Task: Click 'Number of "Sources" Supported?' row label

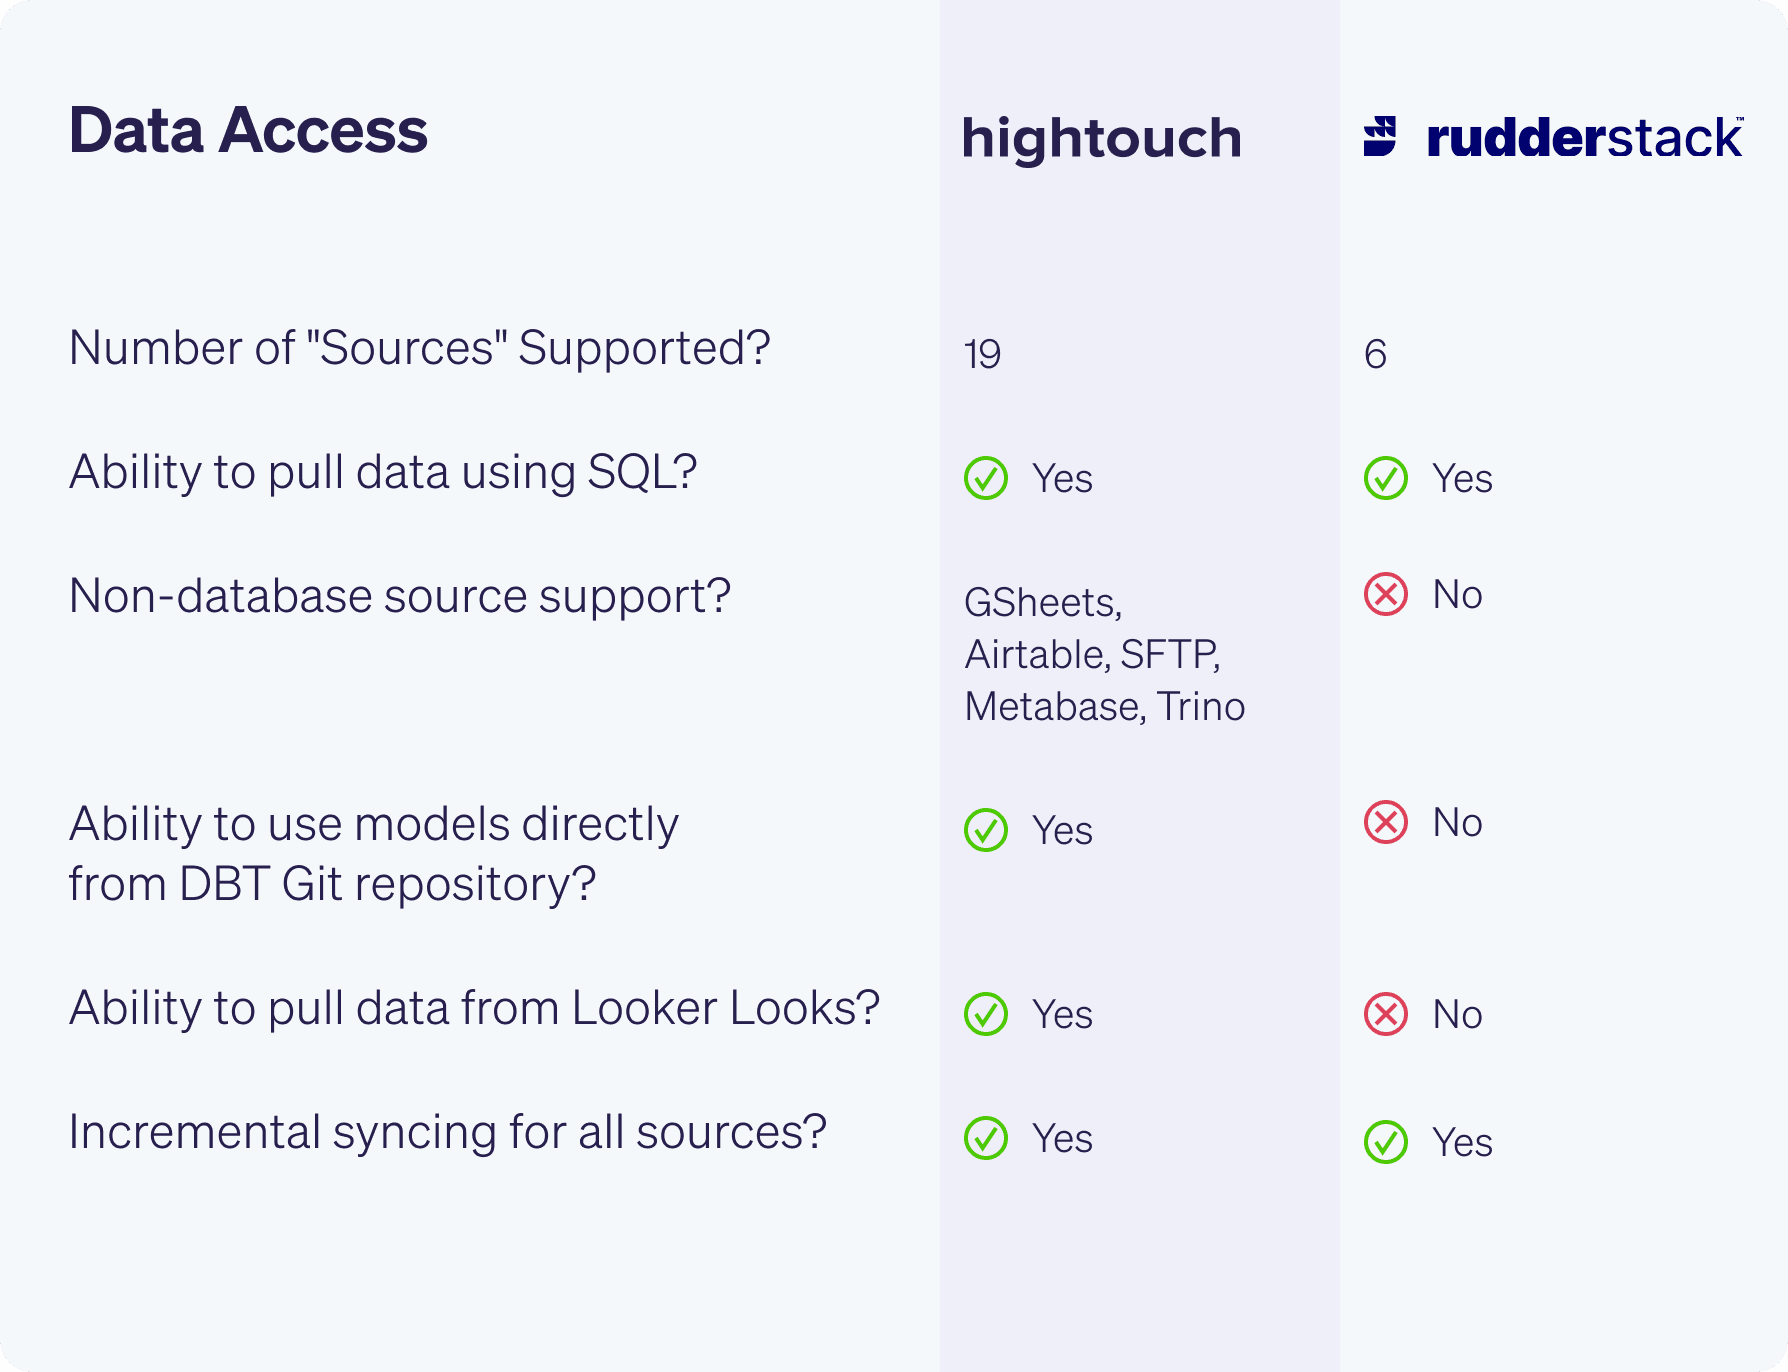Action: coord(420,348)
